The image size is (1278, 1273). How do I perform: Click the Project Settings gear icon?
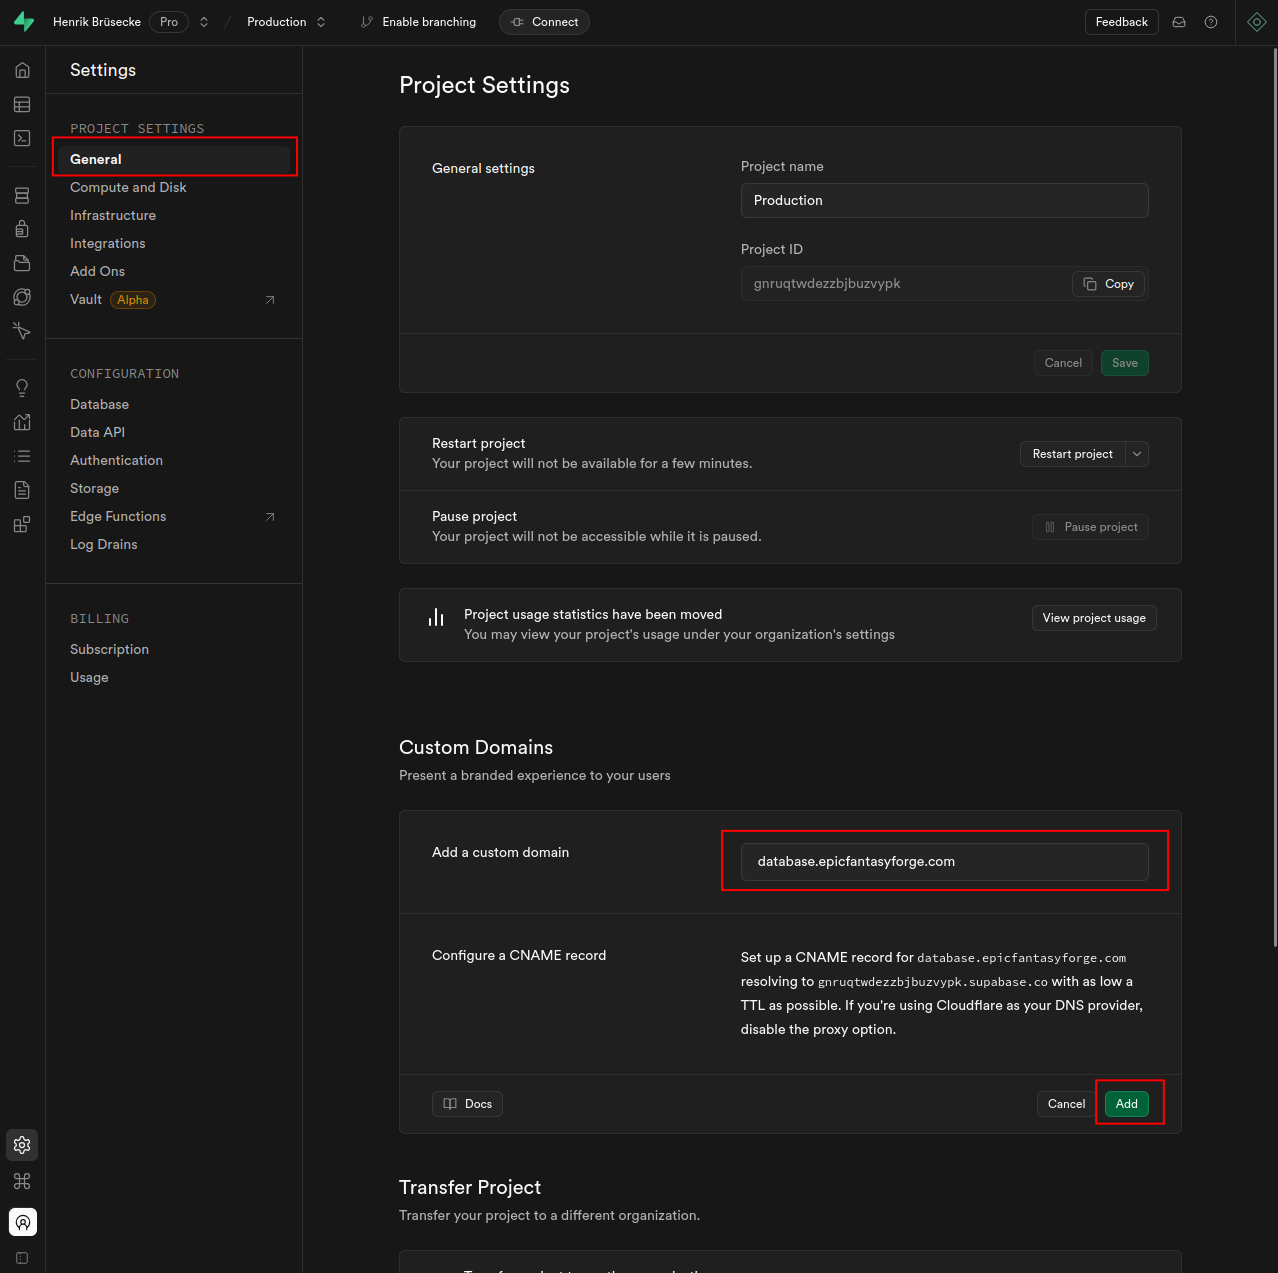pyautogui.click(x=22, y=1145)
